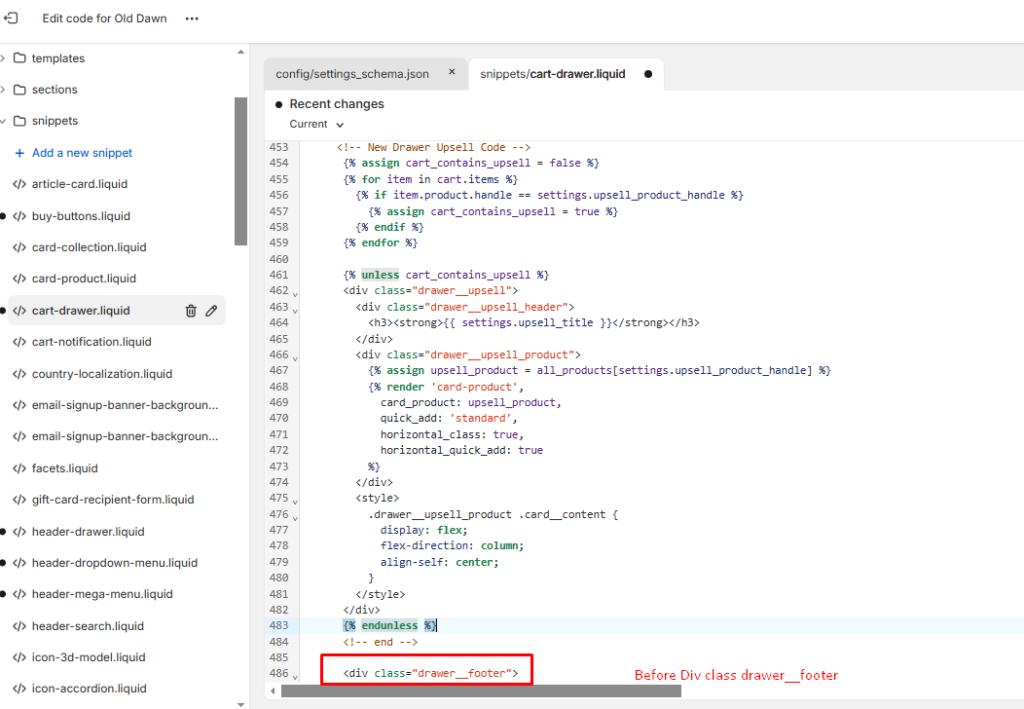Image resolution: width=1024 pixels, height=709 pixels.
Task: Click the 'New Drawer Upsell Code' comment
Action: (x=434, y=148)
